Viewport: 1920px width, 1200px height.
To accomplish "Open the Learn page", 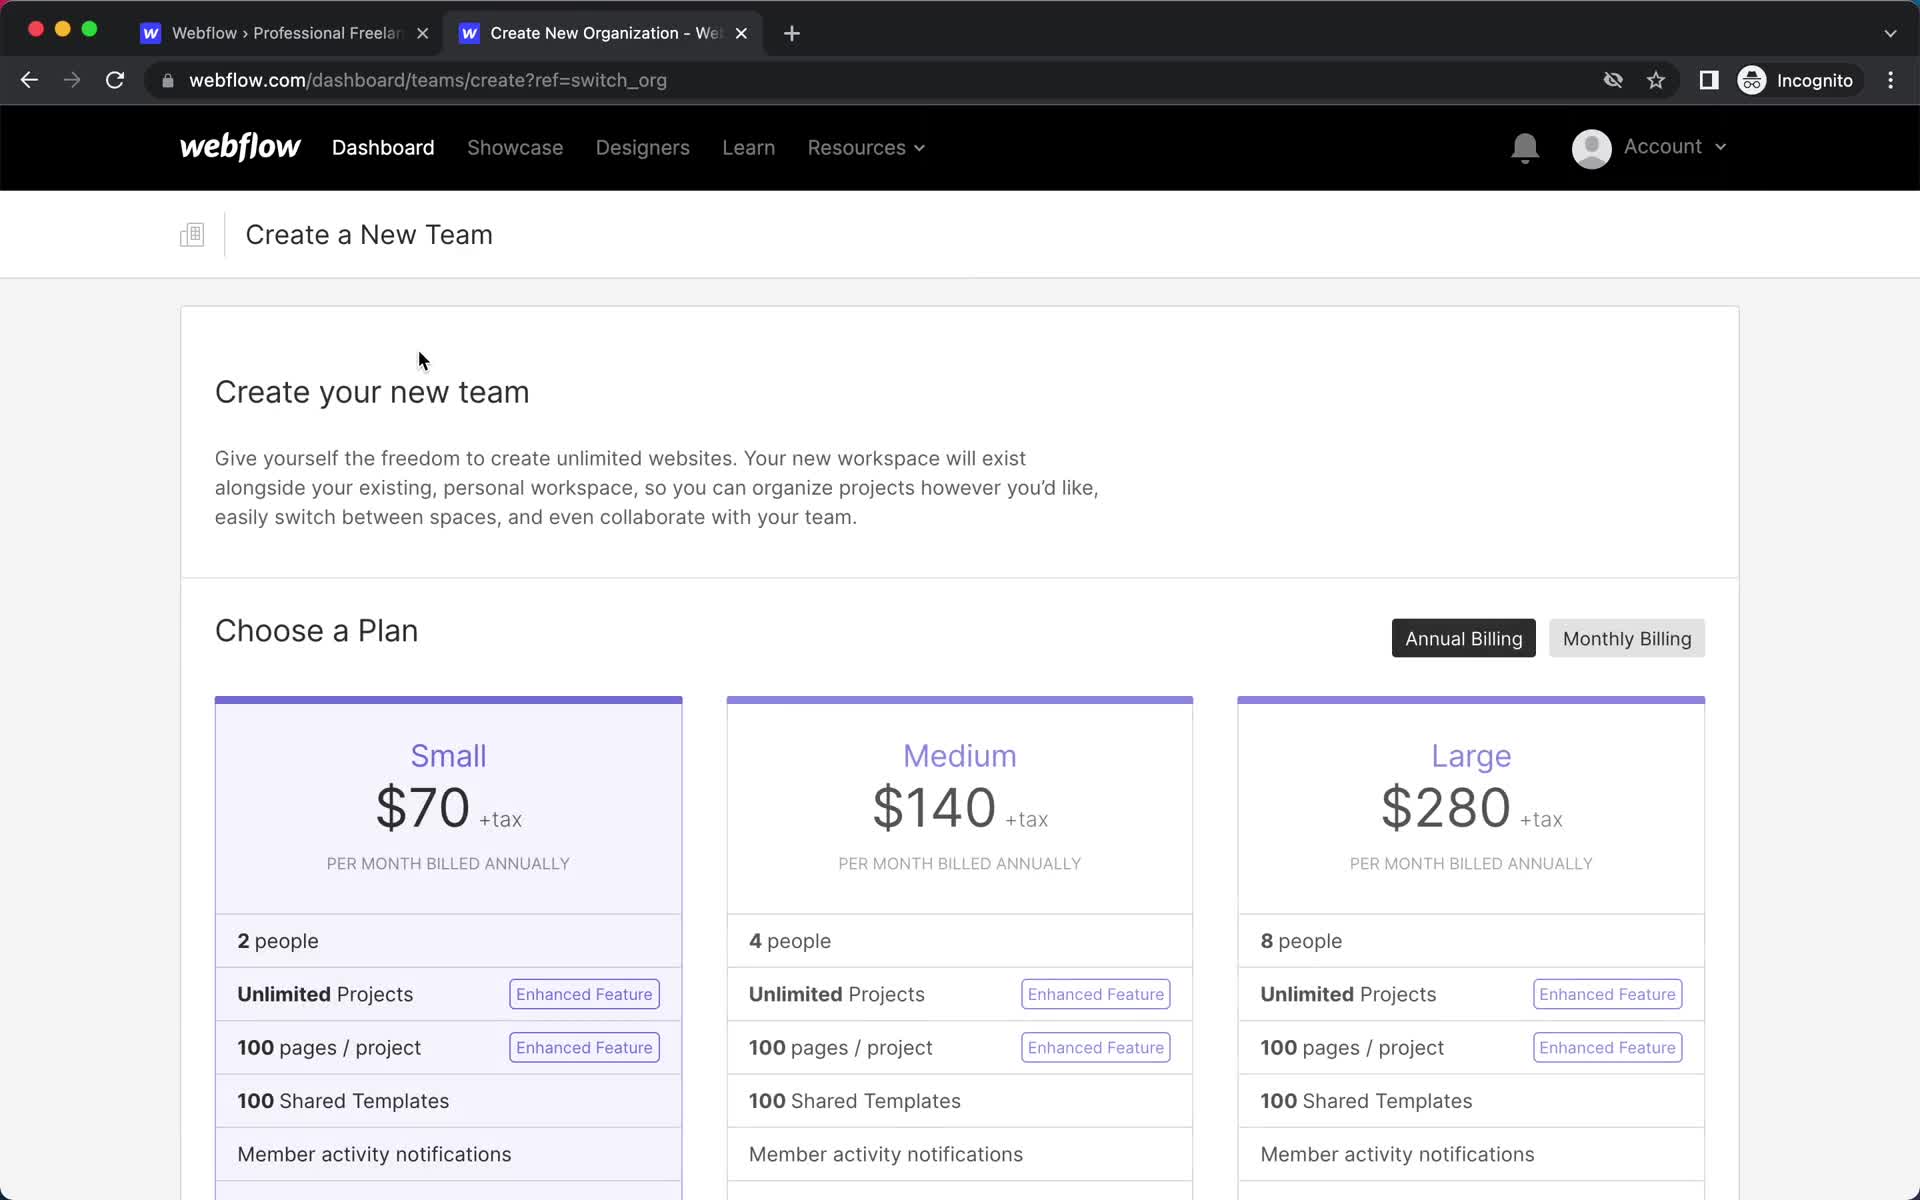I will click(748, 148).
